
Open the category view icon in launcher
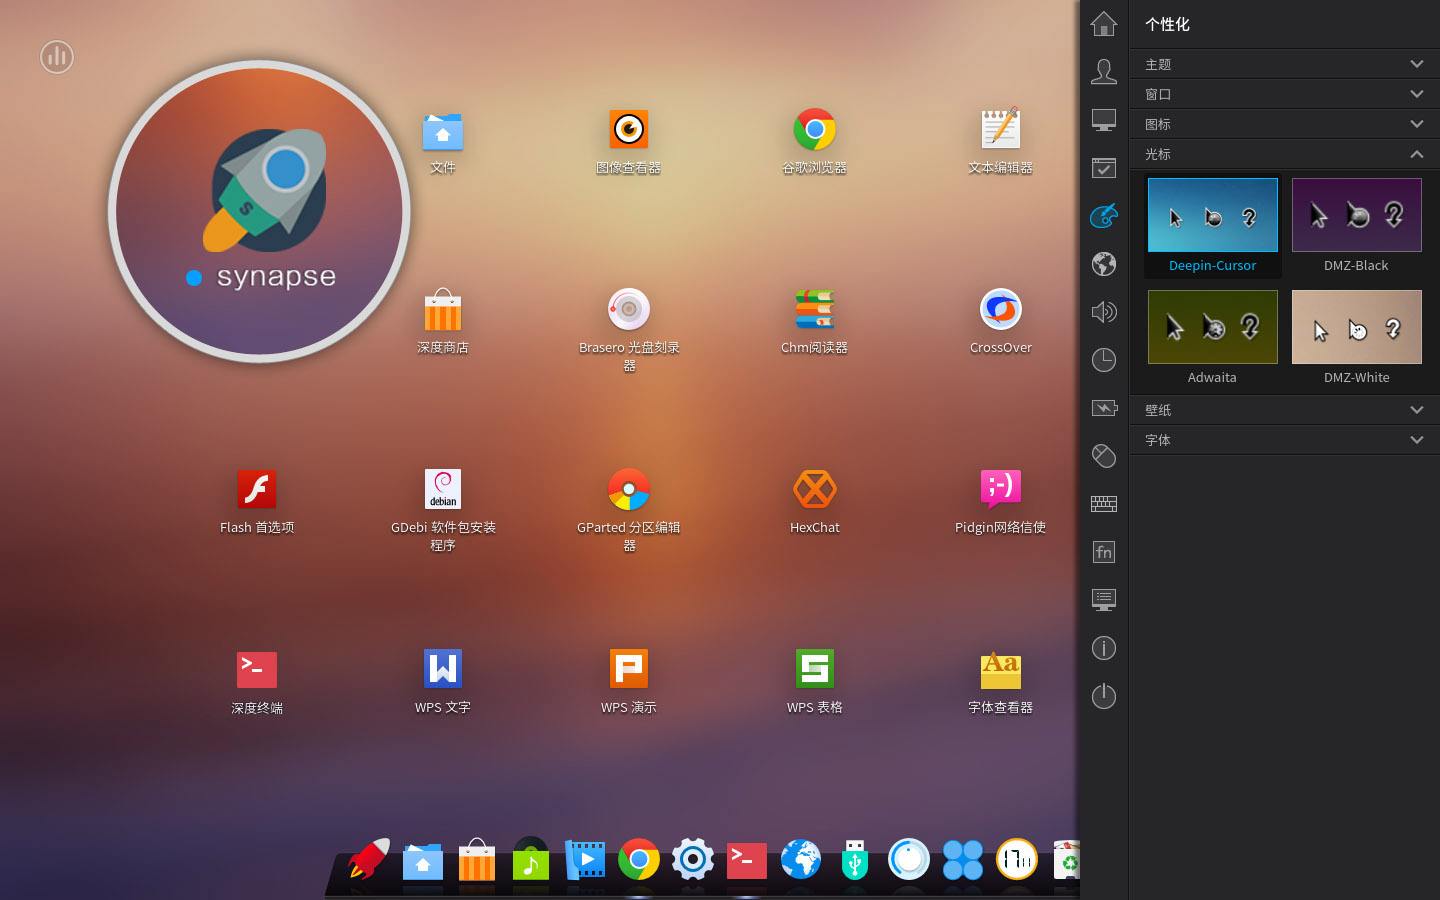(x=57, y=57)
